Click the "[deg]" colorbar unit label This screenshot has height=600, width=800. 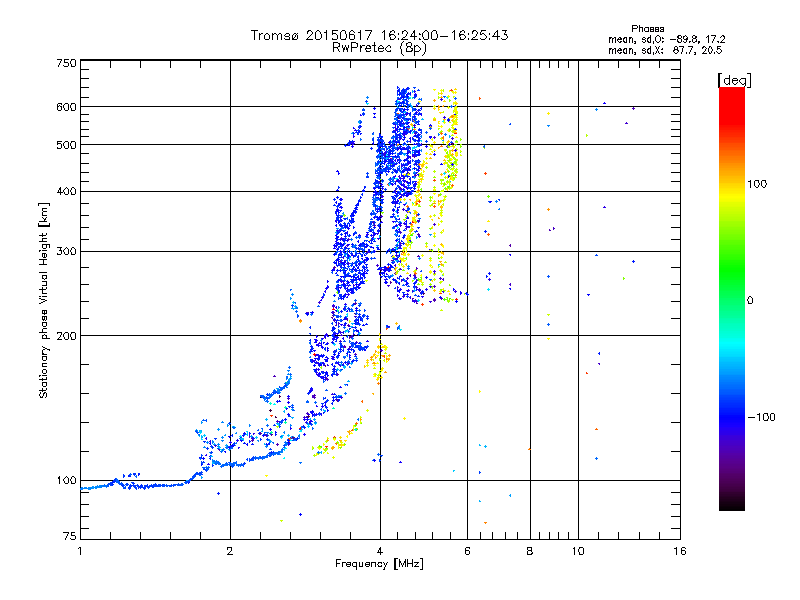(734, 80)
